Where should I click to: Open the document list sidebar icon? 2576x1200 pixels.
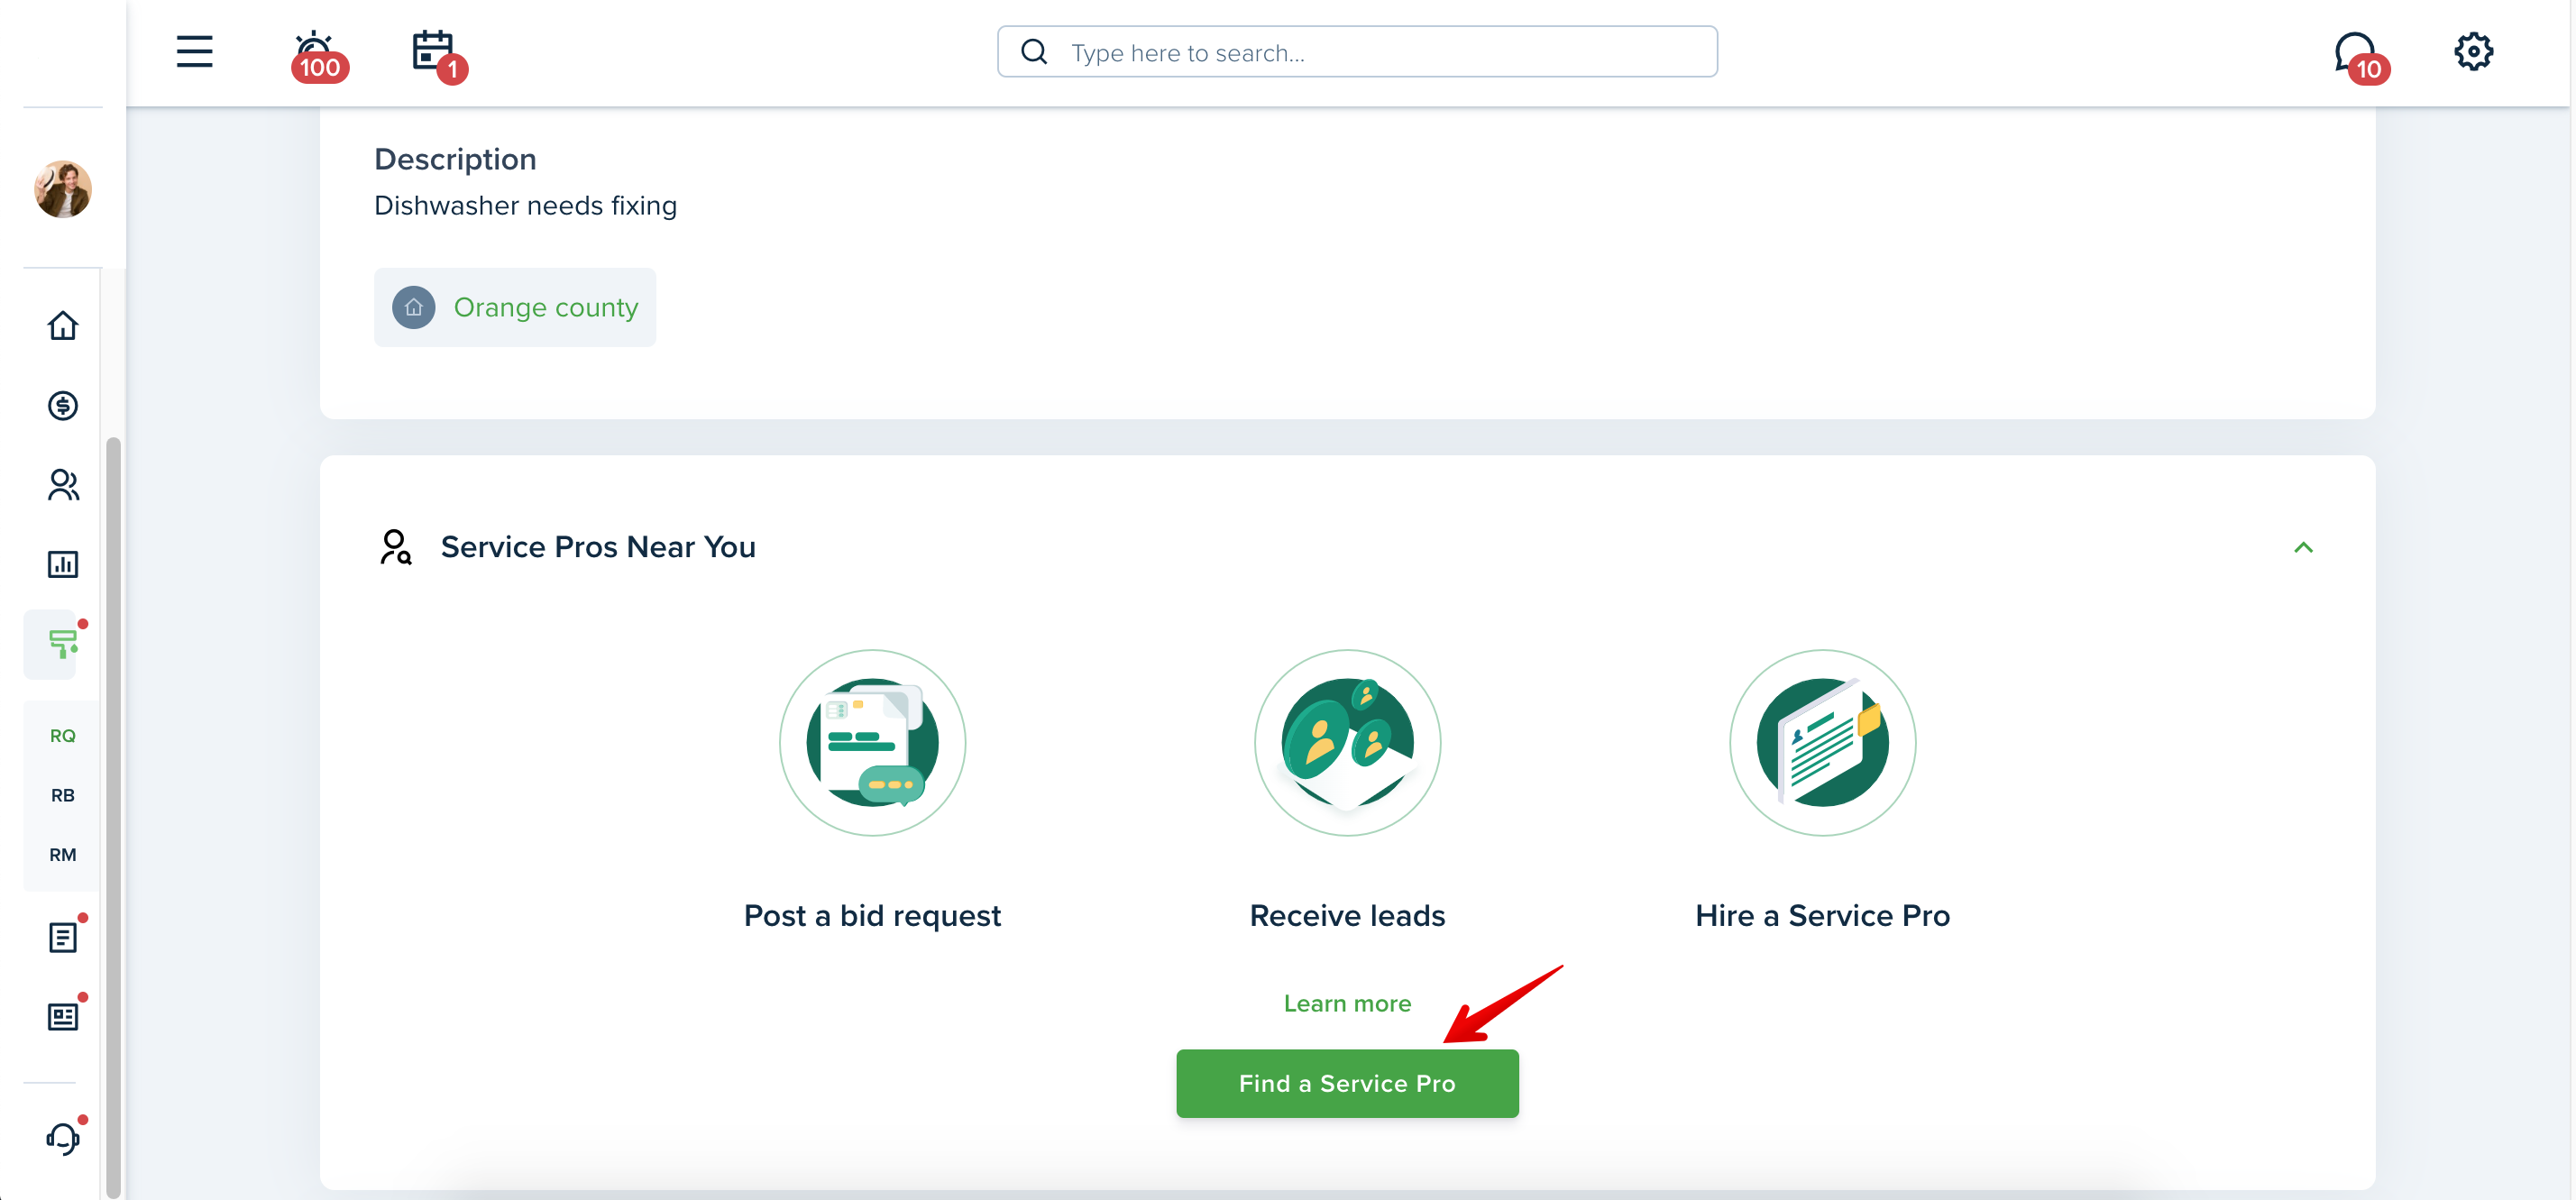pyautogui.click(x=63, y=937)
